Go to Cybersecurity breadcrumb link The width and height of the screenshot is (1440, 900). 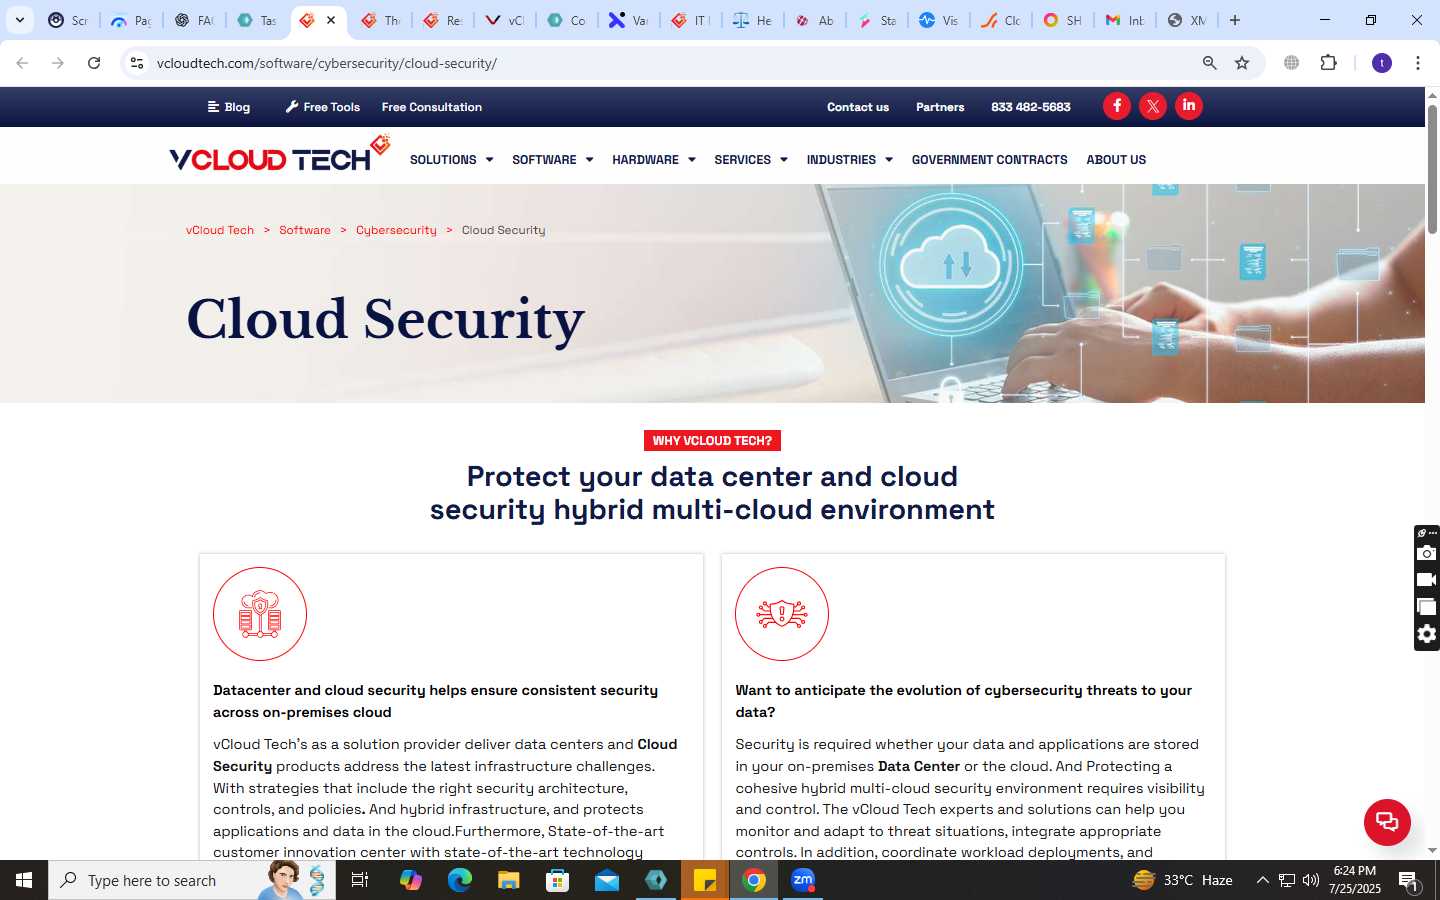[396, 230]
